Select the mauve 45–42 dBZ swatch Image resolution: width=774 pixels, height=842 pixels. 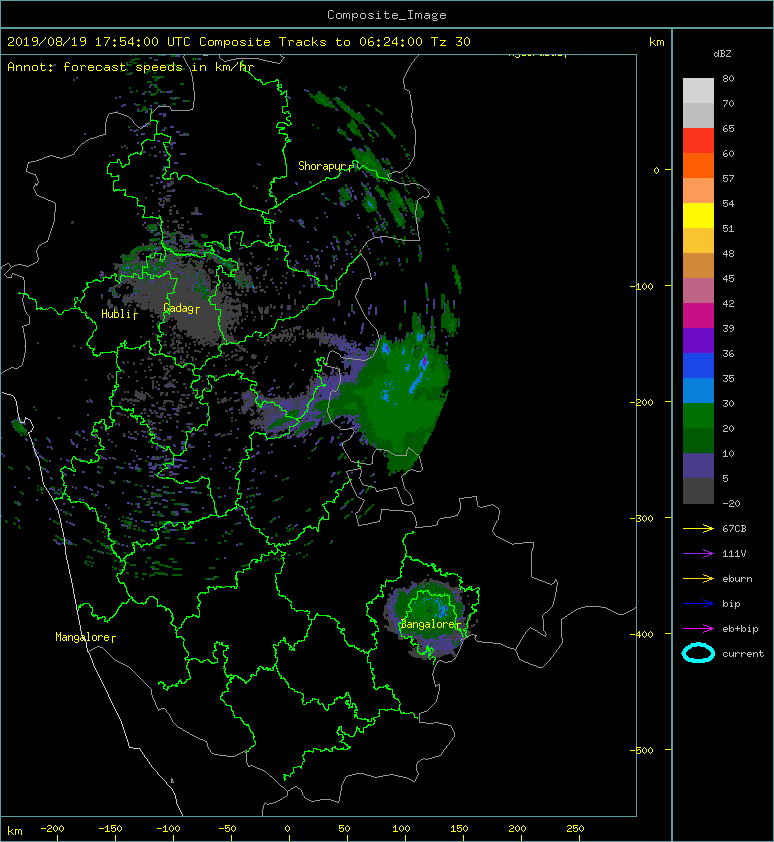(698, 291)
